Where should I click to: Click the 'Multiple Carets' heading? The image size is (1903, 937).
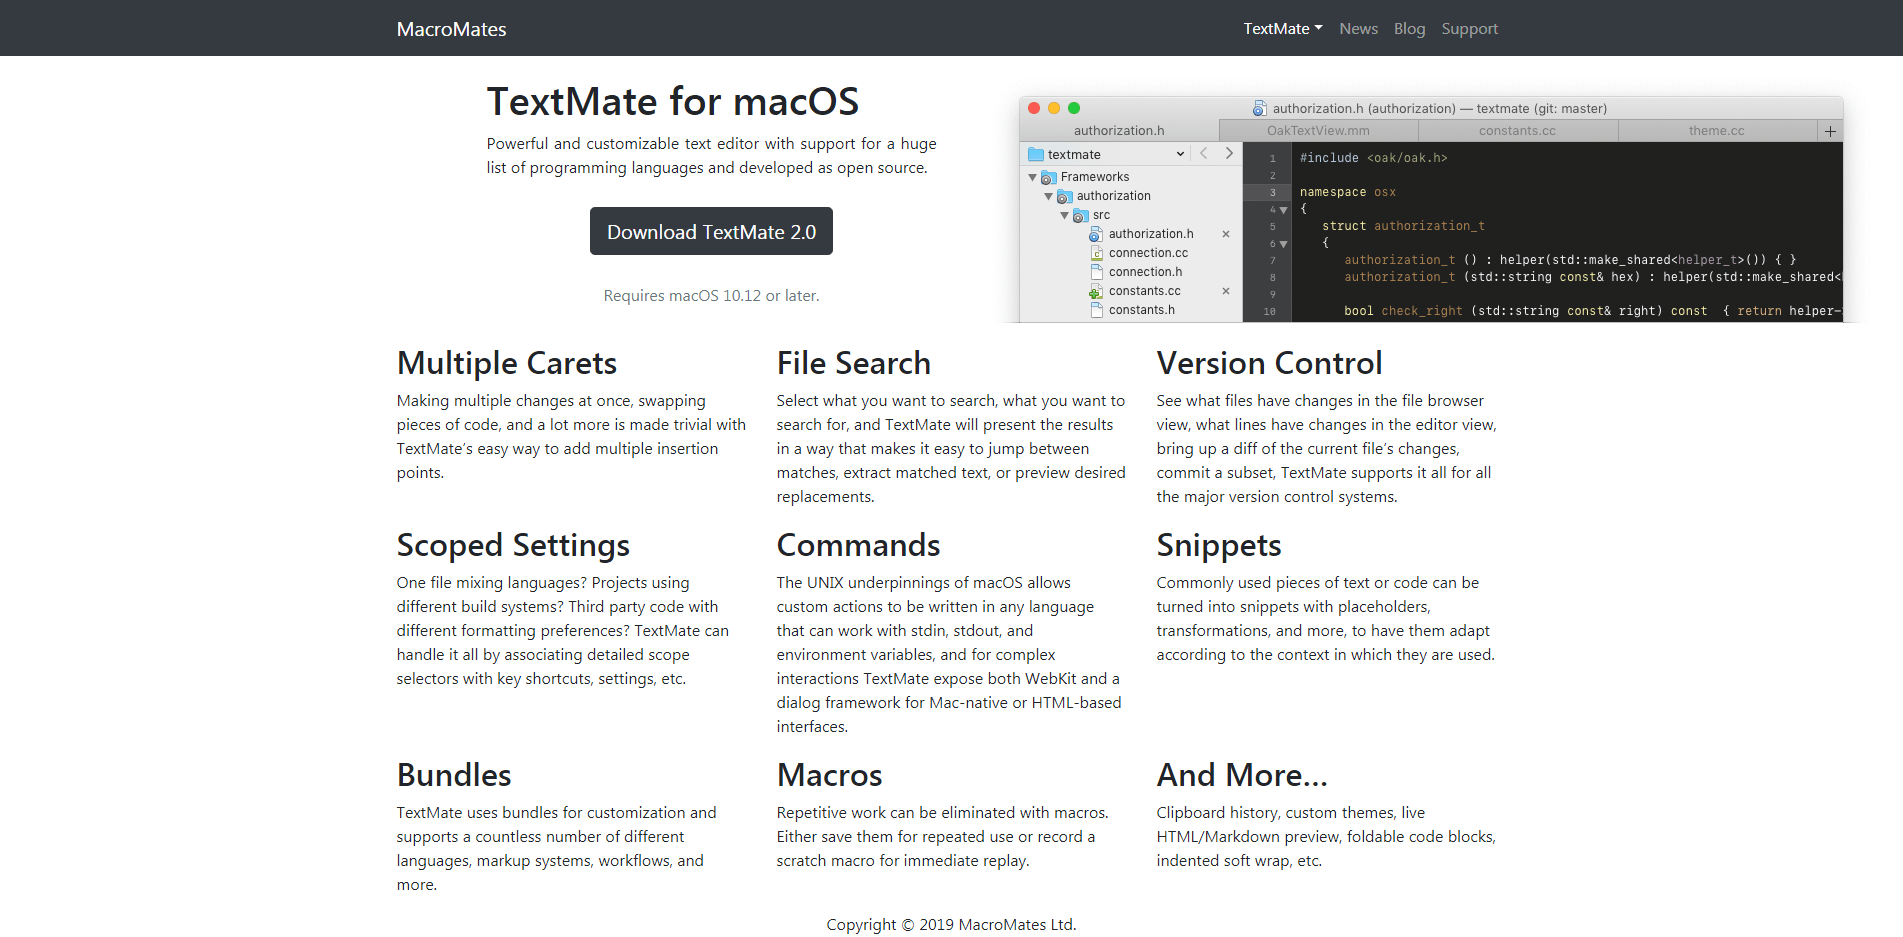pos(507,363)
